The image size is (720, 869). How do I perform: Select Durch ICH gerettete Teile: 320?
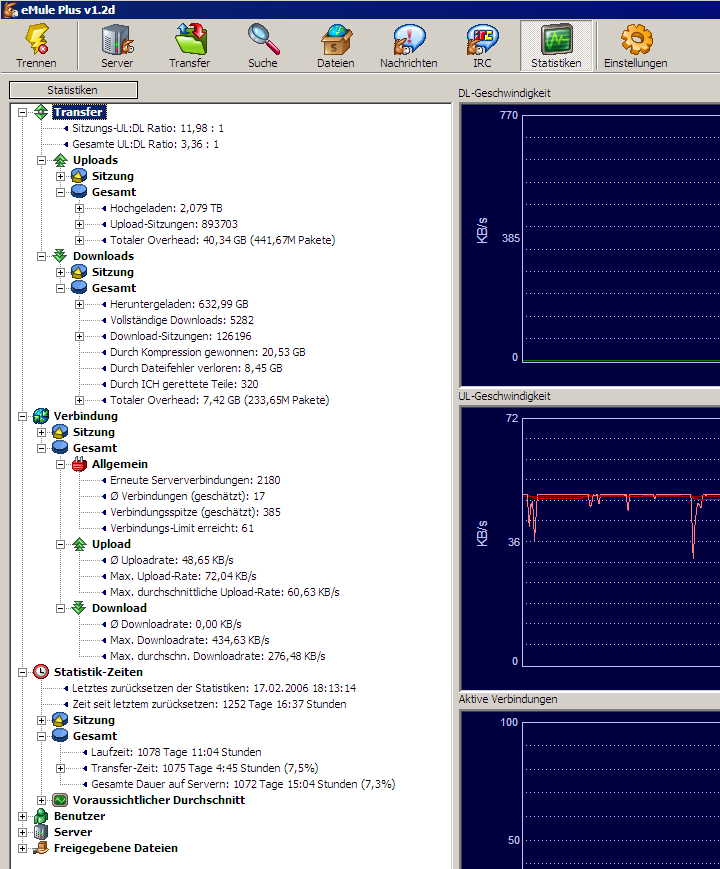click(184, 385)
